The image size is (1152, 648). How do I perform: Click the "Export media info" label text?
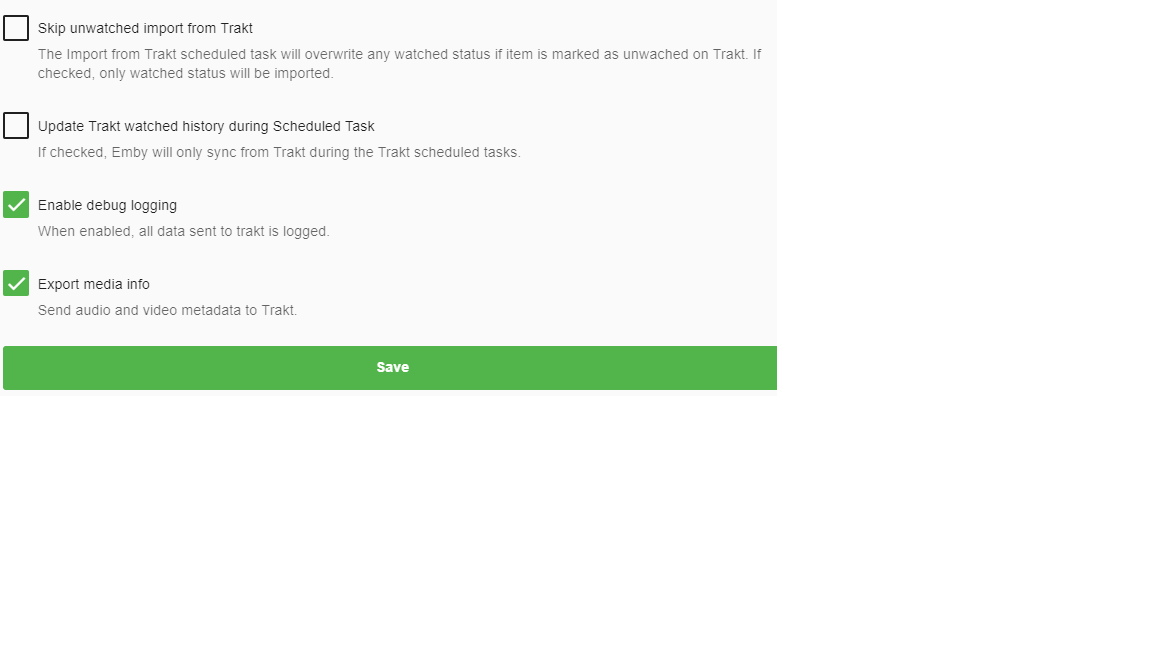tap(94, 284)
